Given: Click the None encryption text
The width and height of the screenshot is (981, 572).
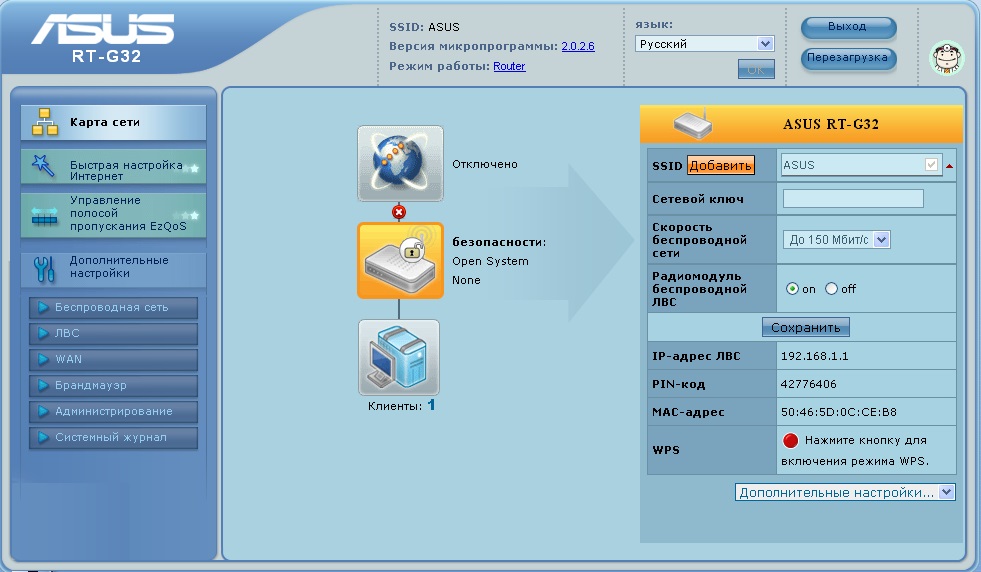Looking at the screenshot, I should (466, 280).
